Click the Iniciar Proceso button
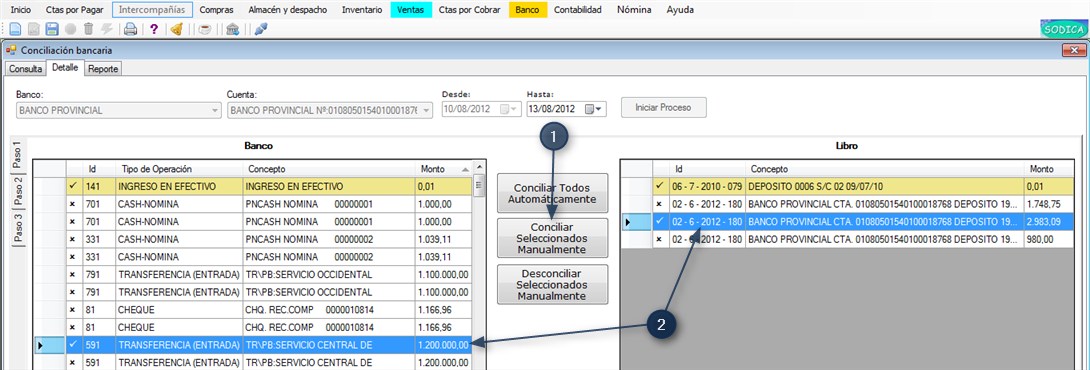 pyautogui.click(x=664, y=108)
